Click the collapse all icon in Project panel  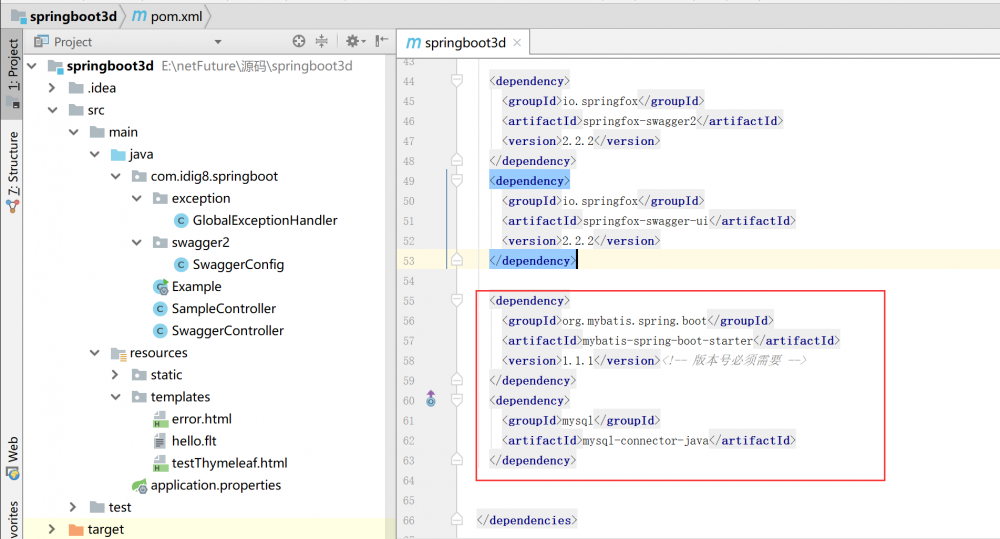click(x=321, y=41)
